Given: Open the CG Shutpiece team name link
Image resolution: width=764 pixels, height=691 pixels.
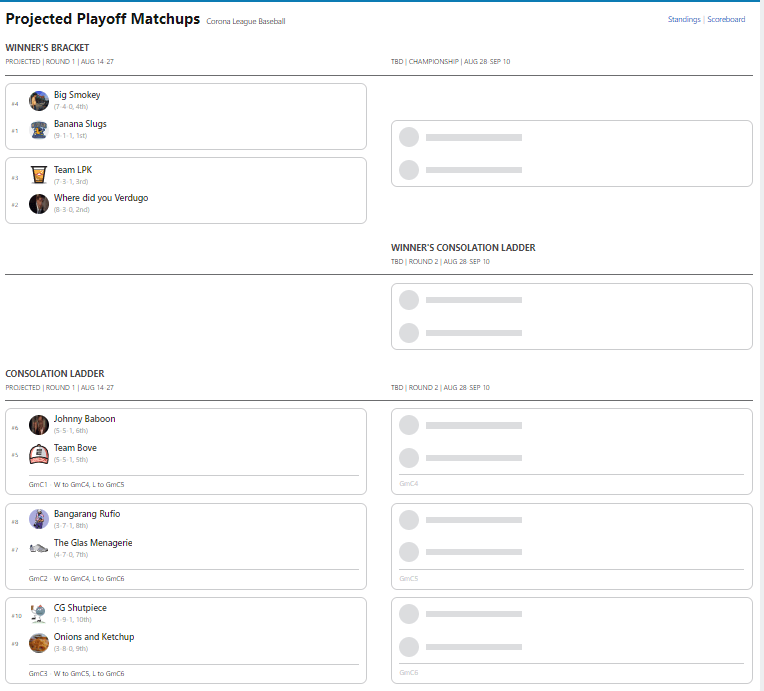Looking at the screenshot, I should 80,608.
